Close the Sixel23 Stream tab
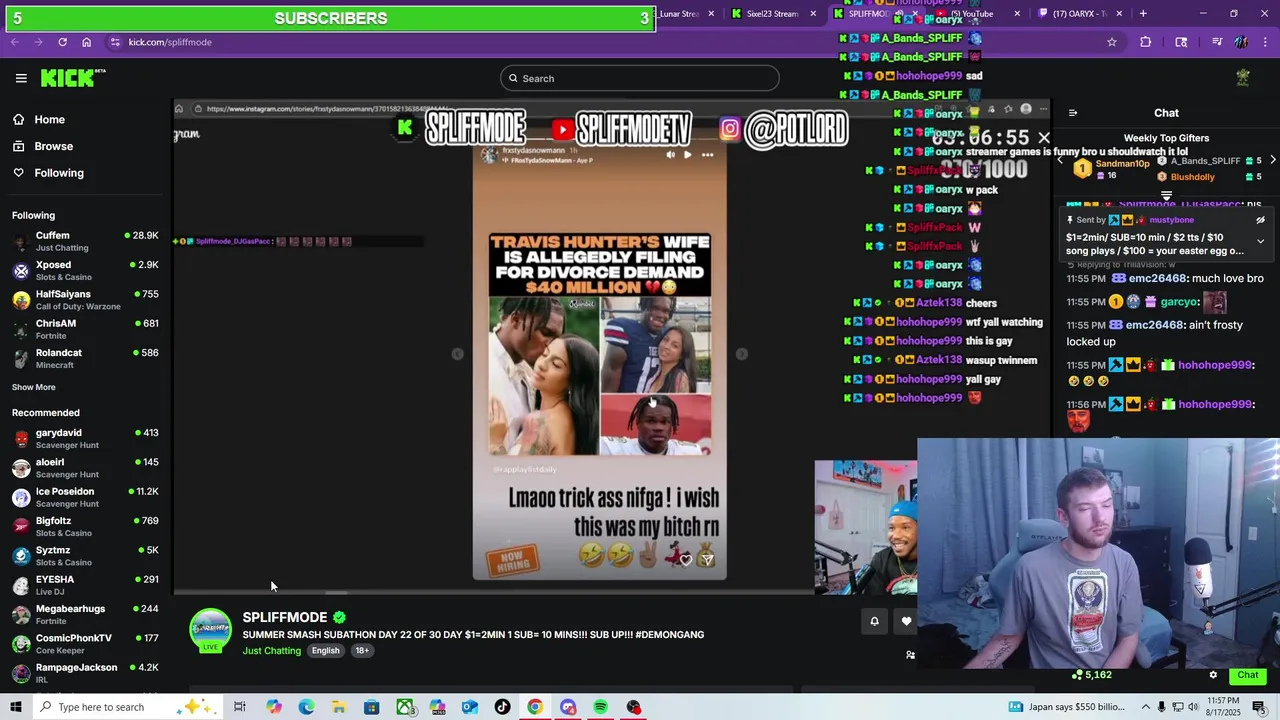The image size is (1280, 720). pyautogui.click(x=813, y=14)
